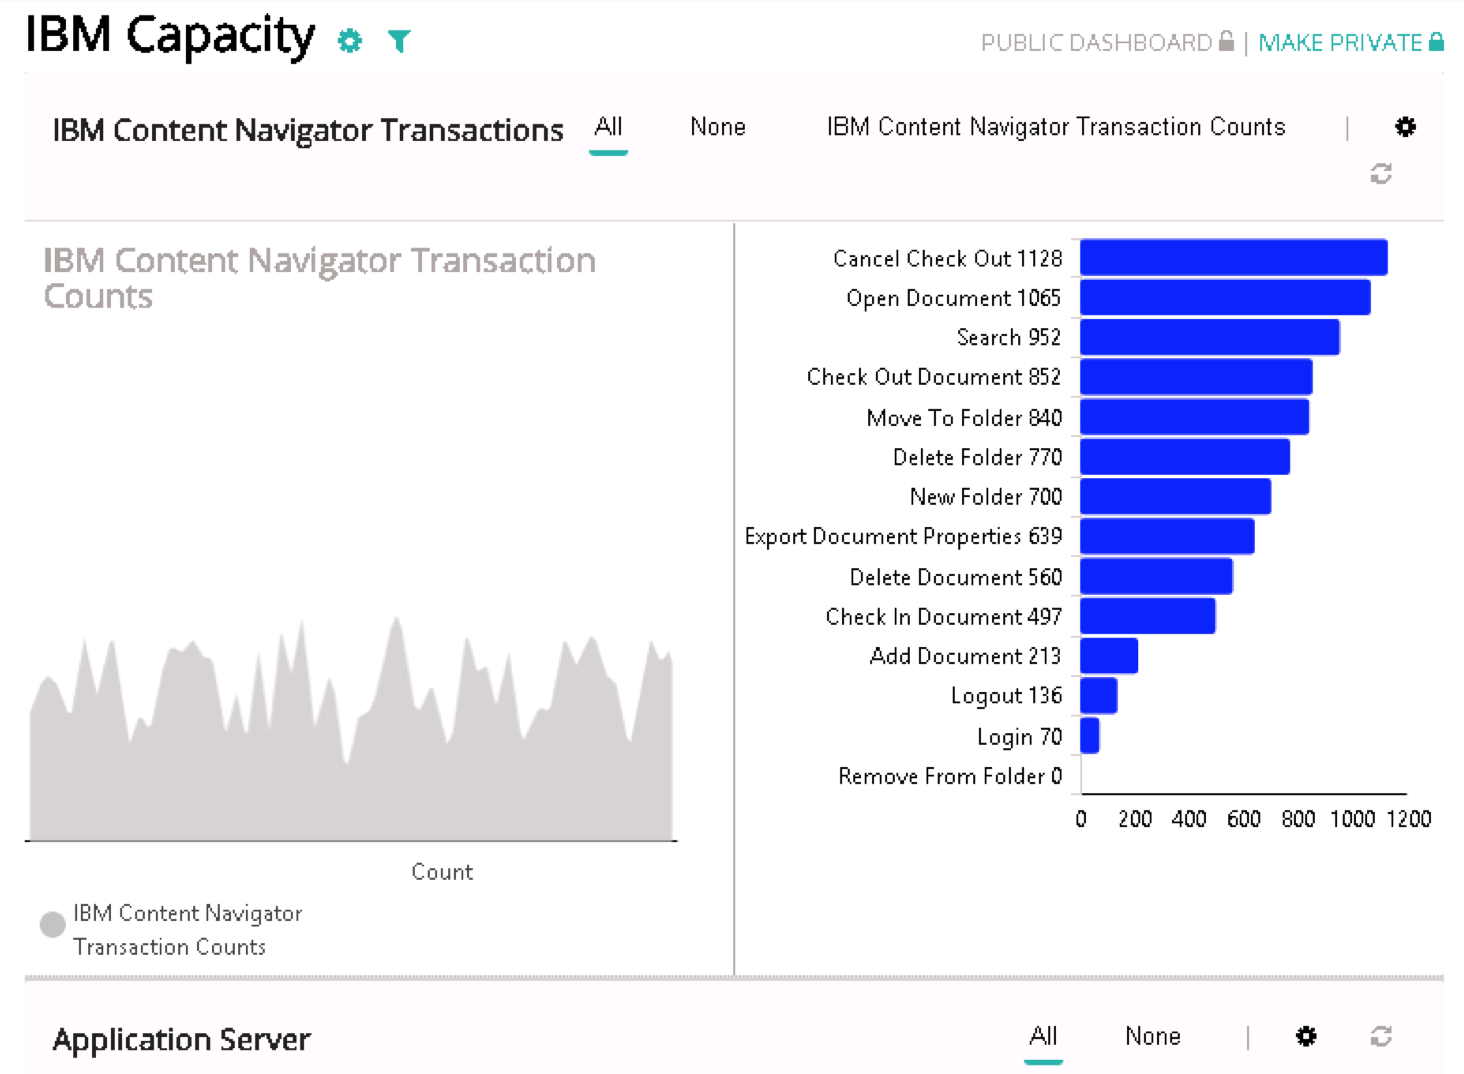
Task: Open Navigator Transactions panel settings gear
Action: coord(1405,127)
